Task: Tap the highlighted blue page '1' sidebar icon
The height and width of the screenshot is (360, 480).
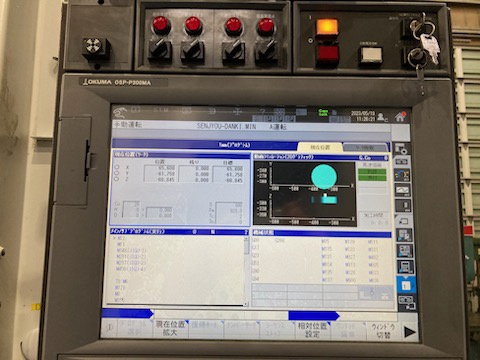Action: pos(406,285)
